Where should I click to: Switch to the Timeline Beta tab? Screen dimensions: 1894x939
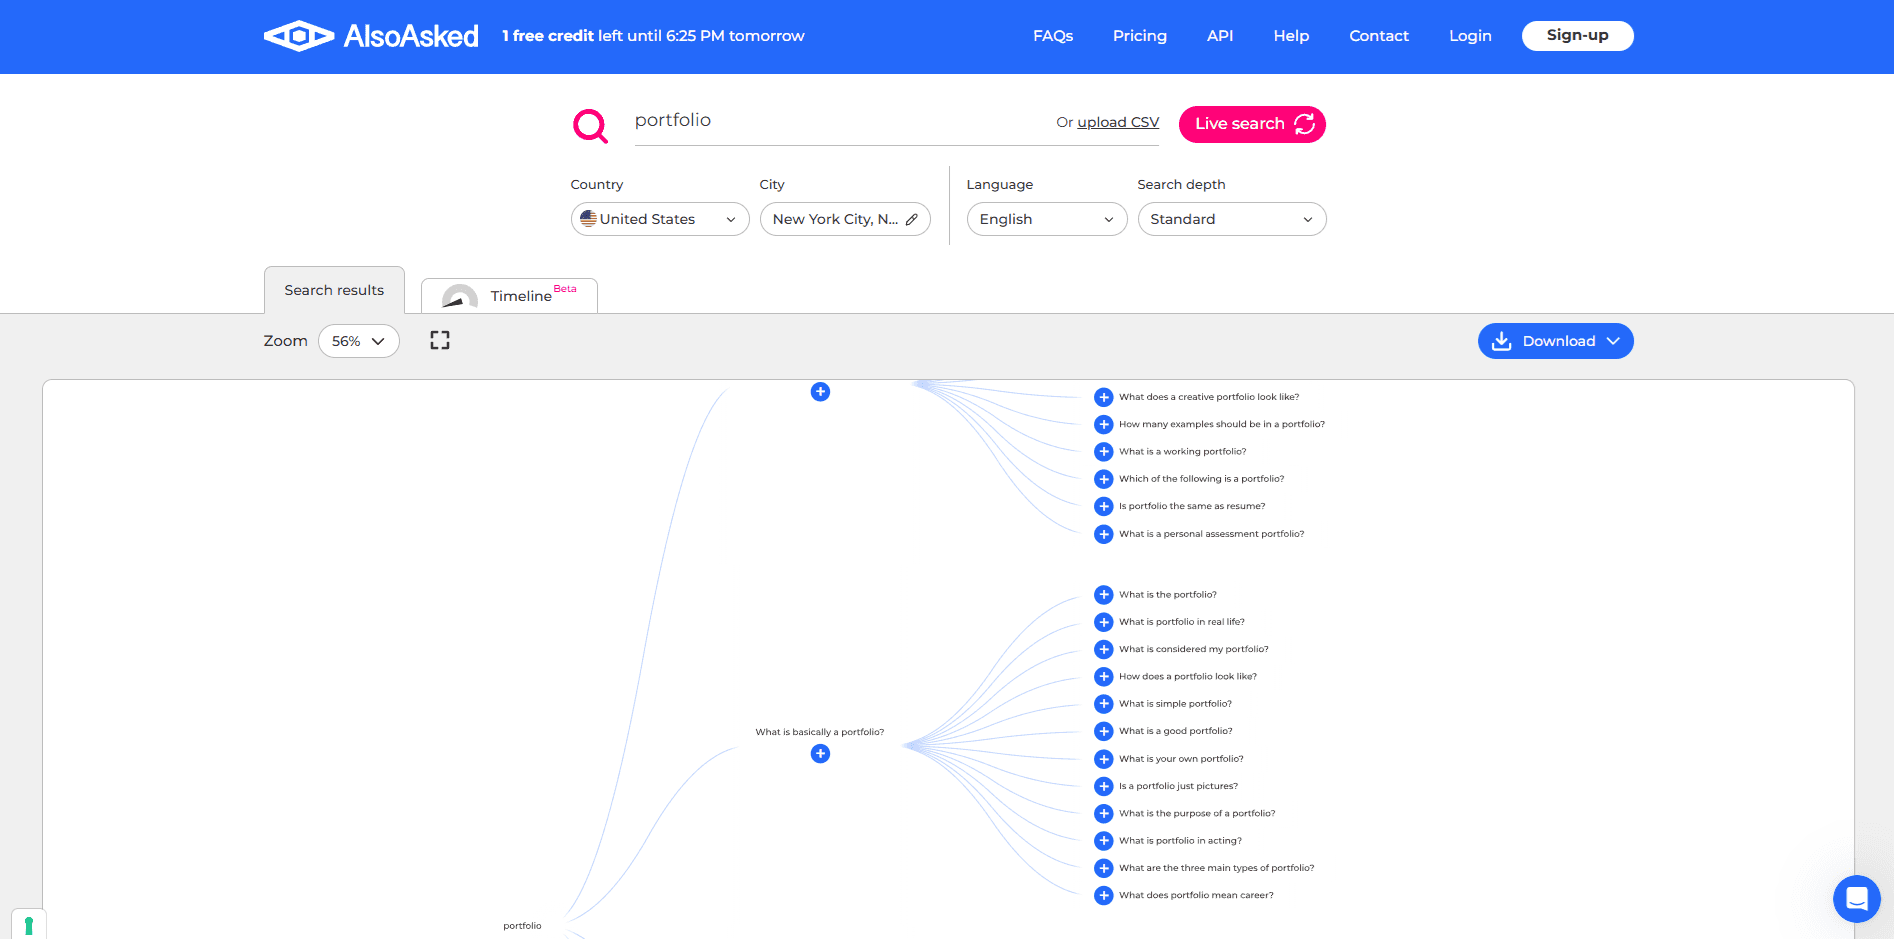(509, 296)
